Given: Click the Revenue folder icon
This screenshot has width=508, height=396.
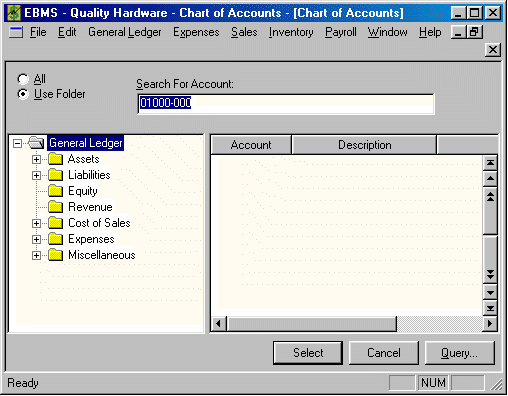Looking at the screenshot, I should tap(55, 207).
